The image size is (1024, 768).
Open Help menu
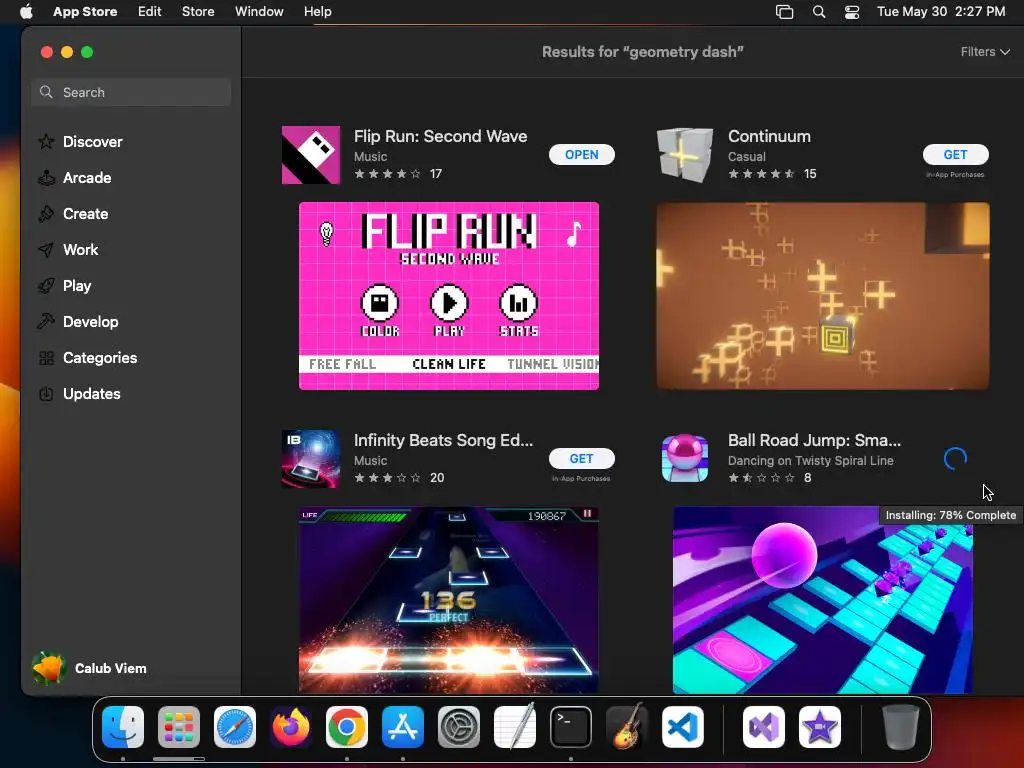pyautogui.click(x=317, y=12)
